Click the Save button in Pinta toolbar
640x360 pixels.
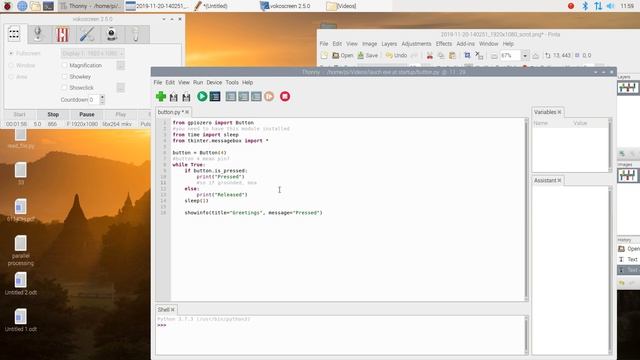coord(367,56)
